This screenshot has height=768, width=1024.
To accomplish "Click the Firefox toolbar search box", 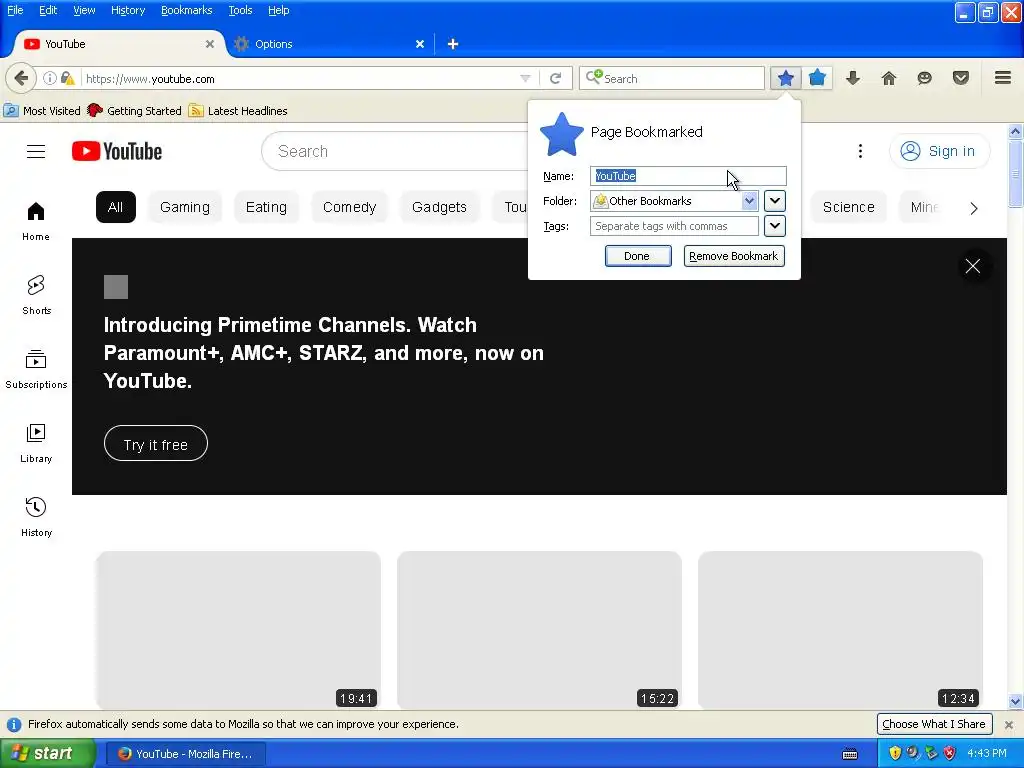I will [x=672, y=78].
